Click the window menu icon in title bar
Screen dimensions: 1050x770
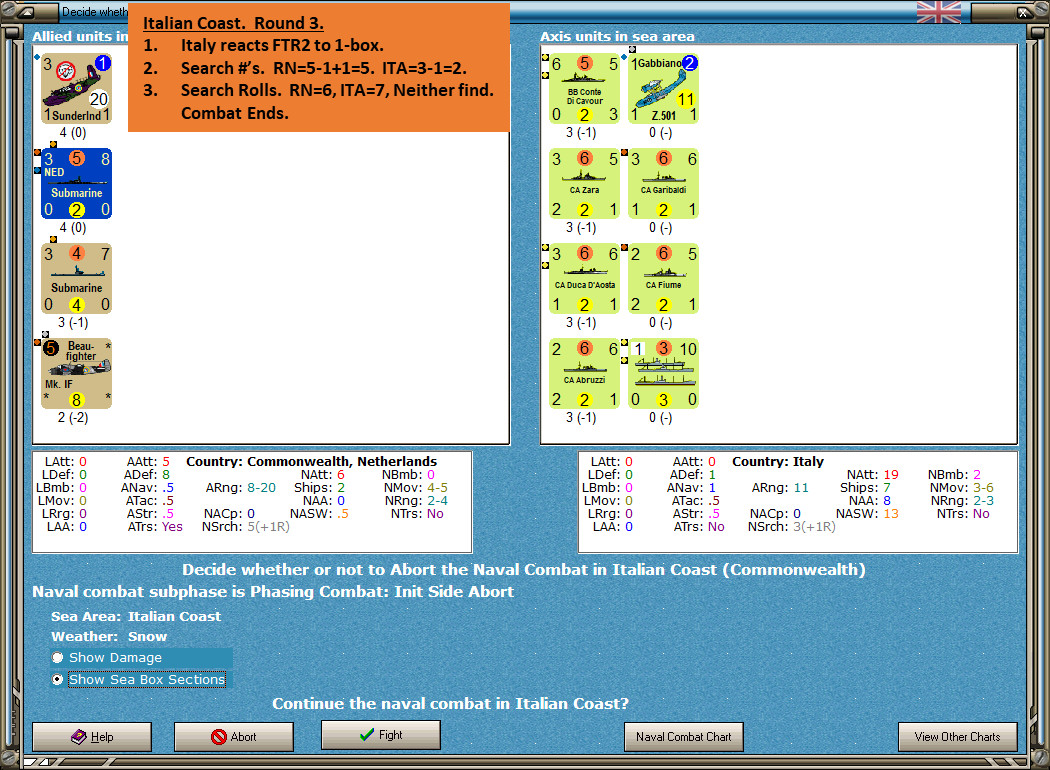pos(26,11)
